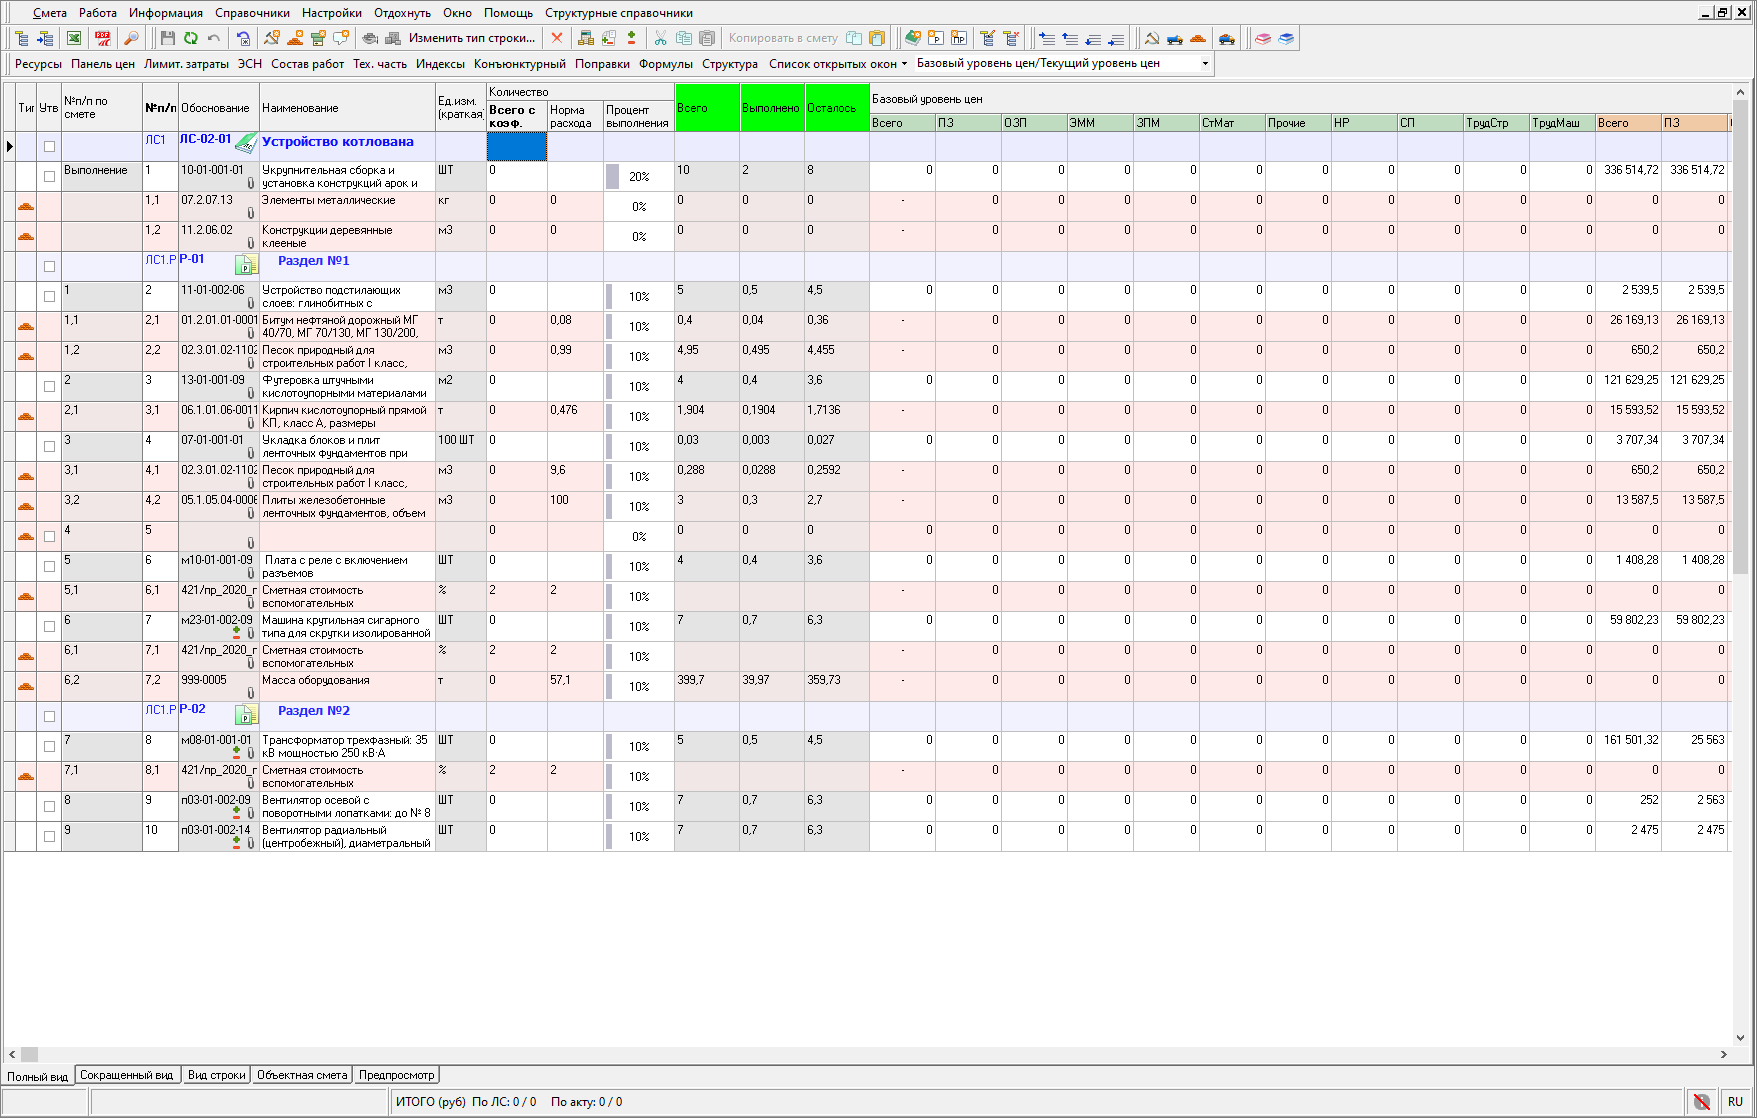Click the 'ПР' document icon
Screen dimensions: 1757x1118
[959, 38]
